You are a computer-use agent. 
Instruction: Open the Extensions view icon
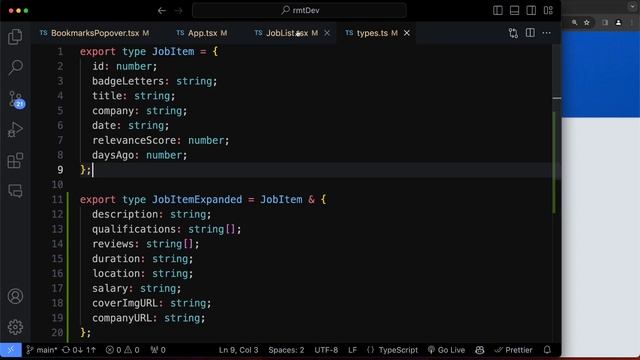coord(15,160)
